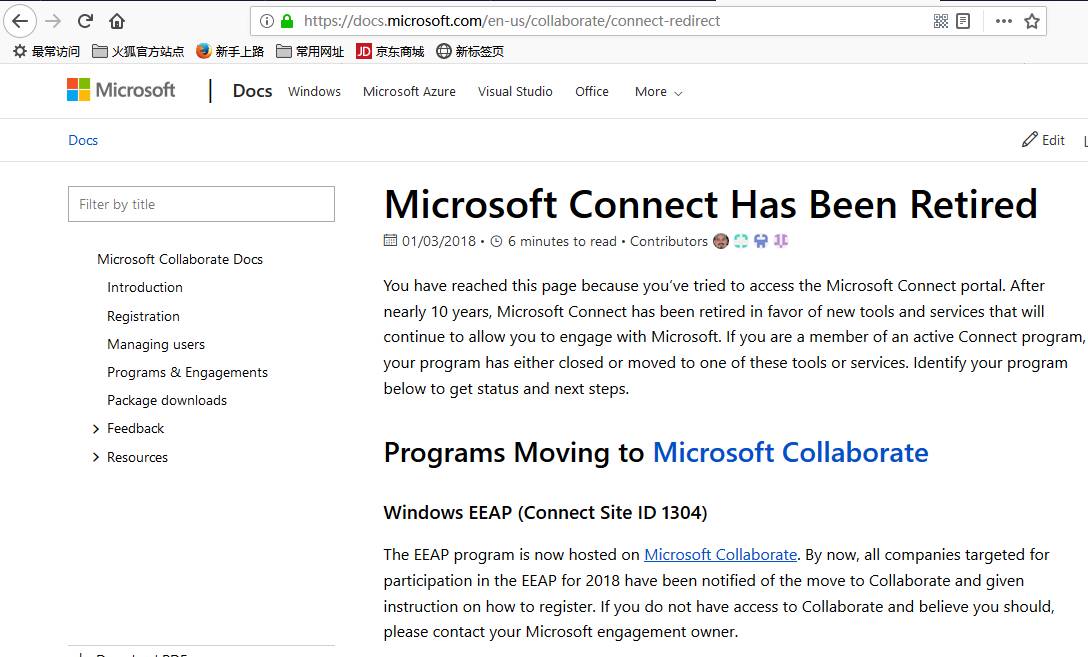Viewport: 1088px width, 657px height.
Task: Open Package downloads in the sidebar
Action: tap(167, 400)
